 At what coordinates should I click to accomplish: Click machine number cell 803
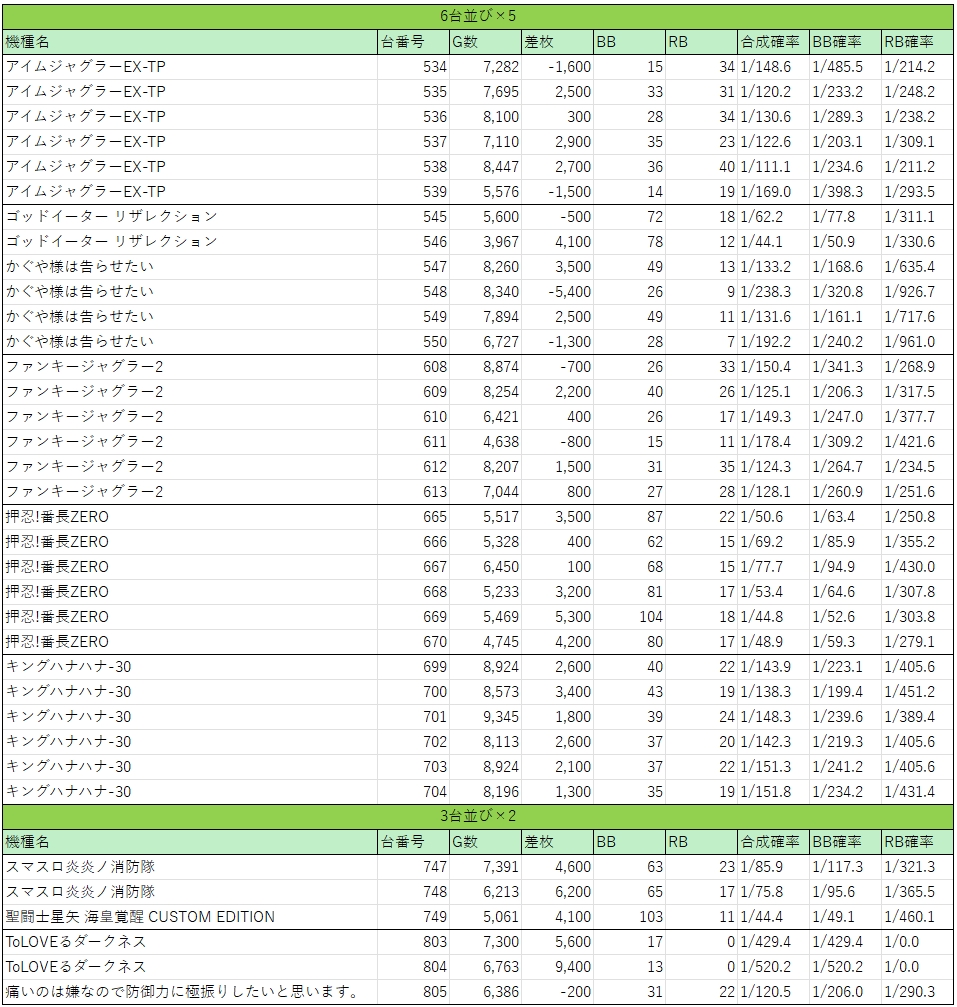[x=414, y=943]
